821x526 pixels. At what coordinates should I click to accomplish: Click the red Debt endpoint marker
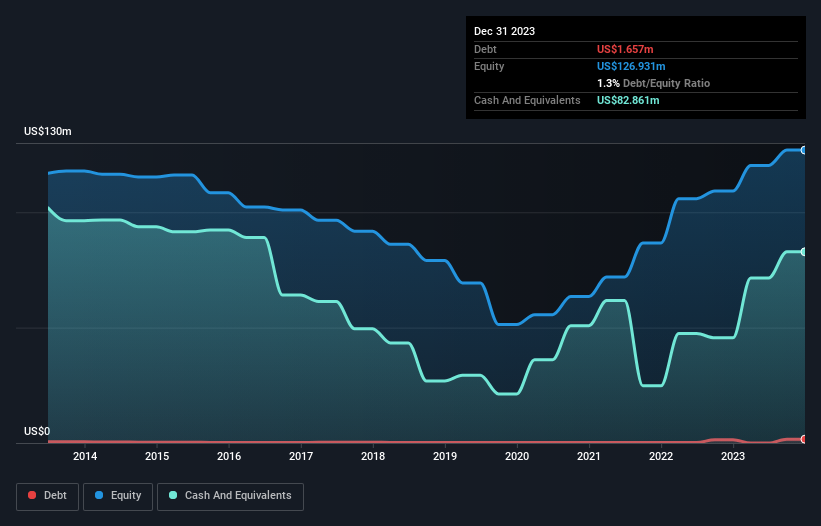[804, 439]
